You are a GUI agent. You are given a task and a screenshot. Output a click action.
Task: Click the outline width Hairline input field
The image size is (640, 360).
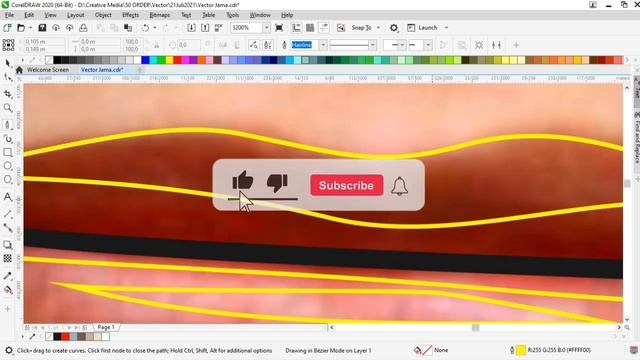coord(304,45)
